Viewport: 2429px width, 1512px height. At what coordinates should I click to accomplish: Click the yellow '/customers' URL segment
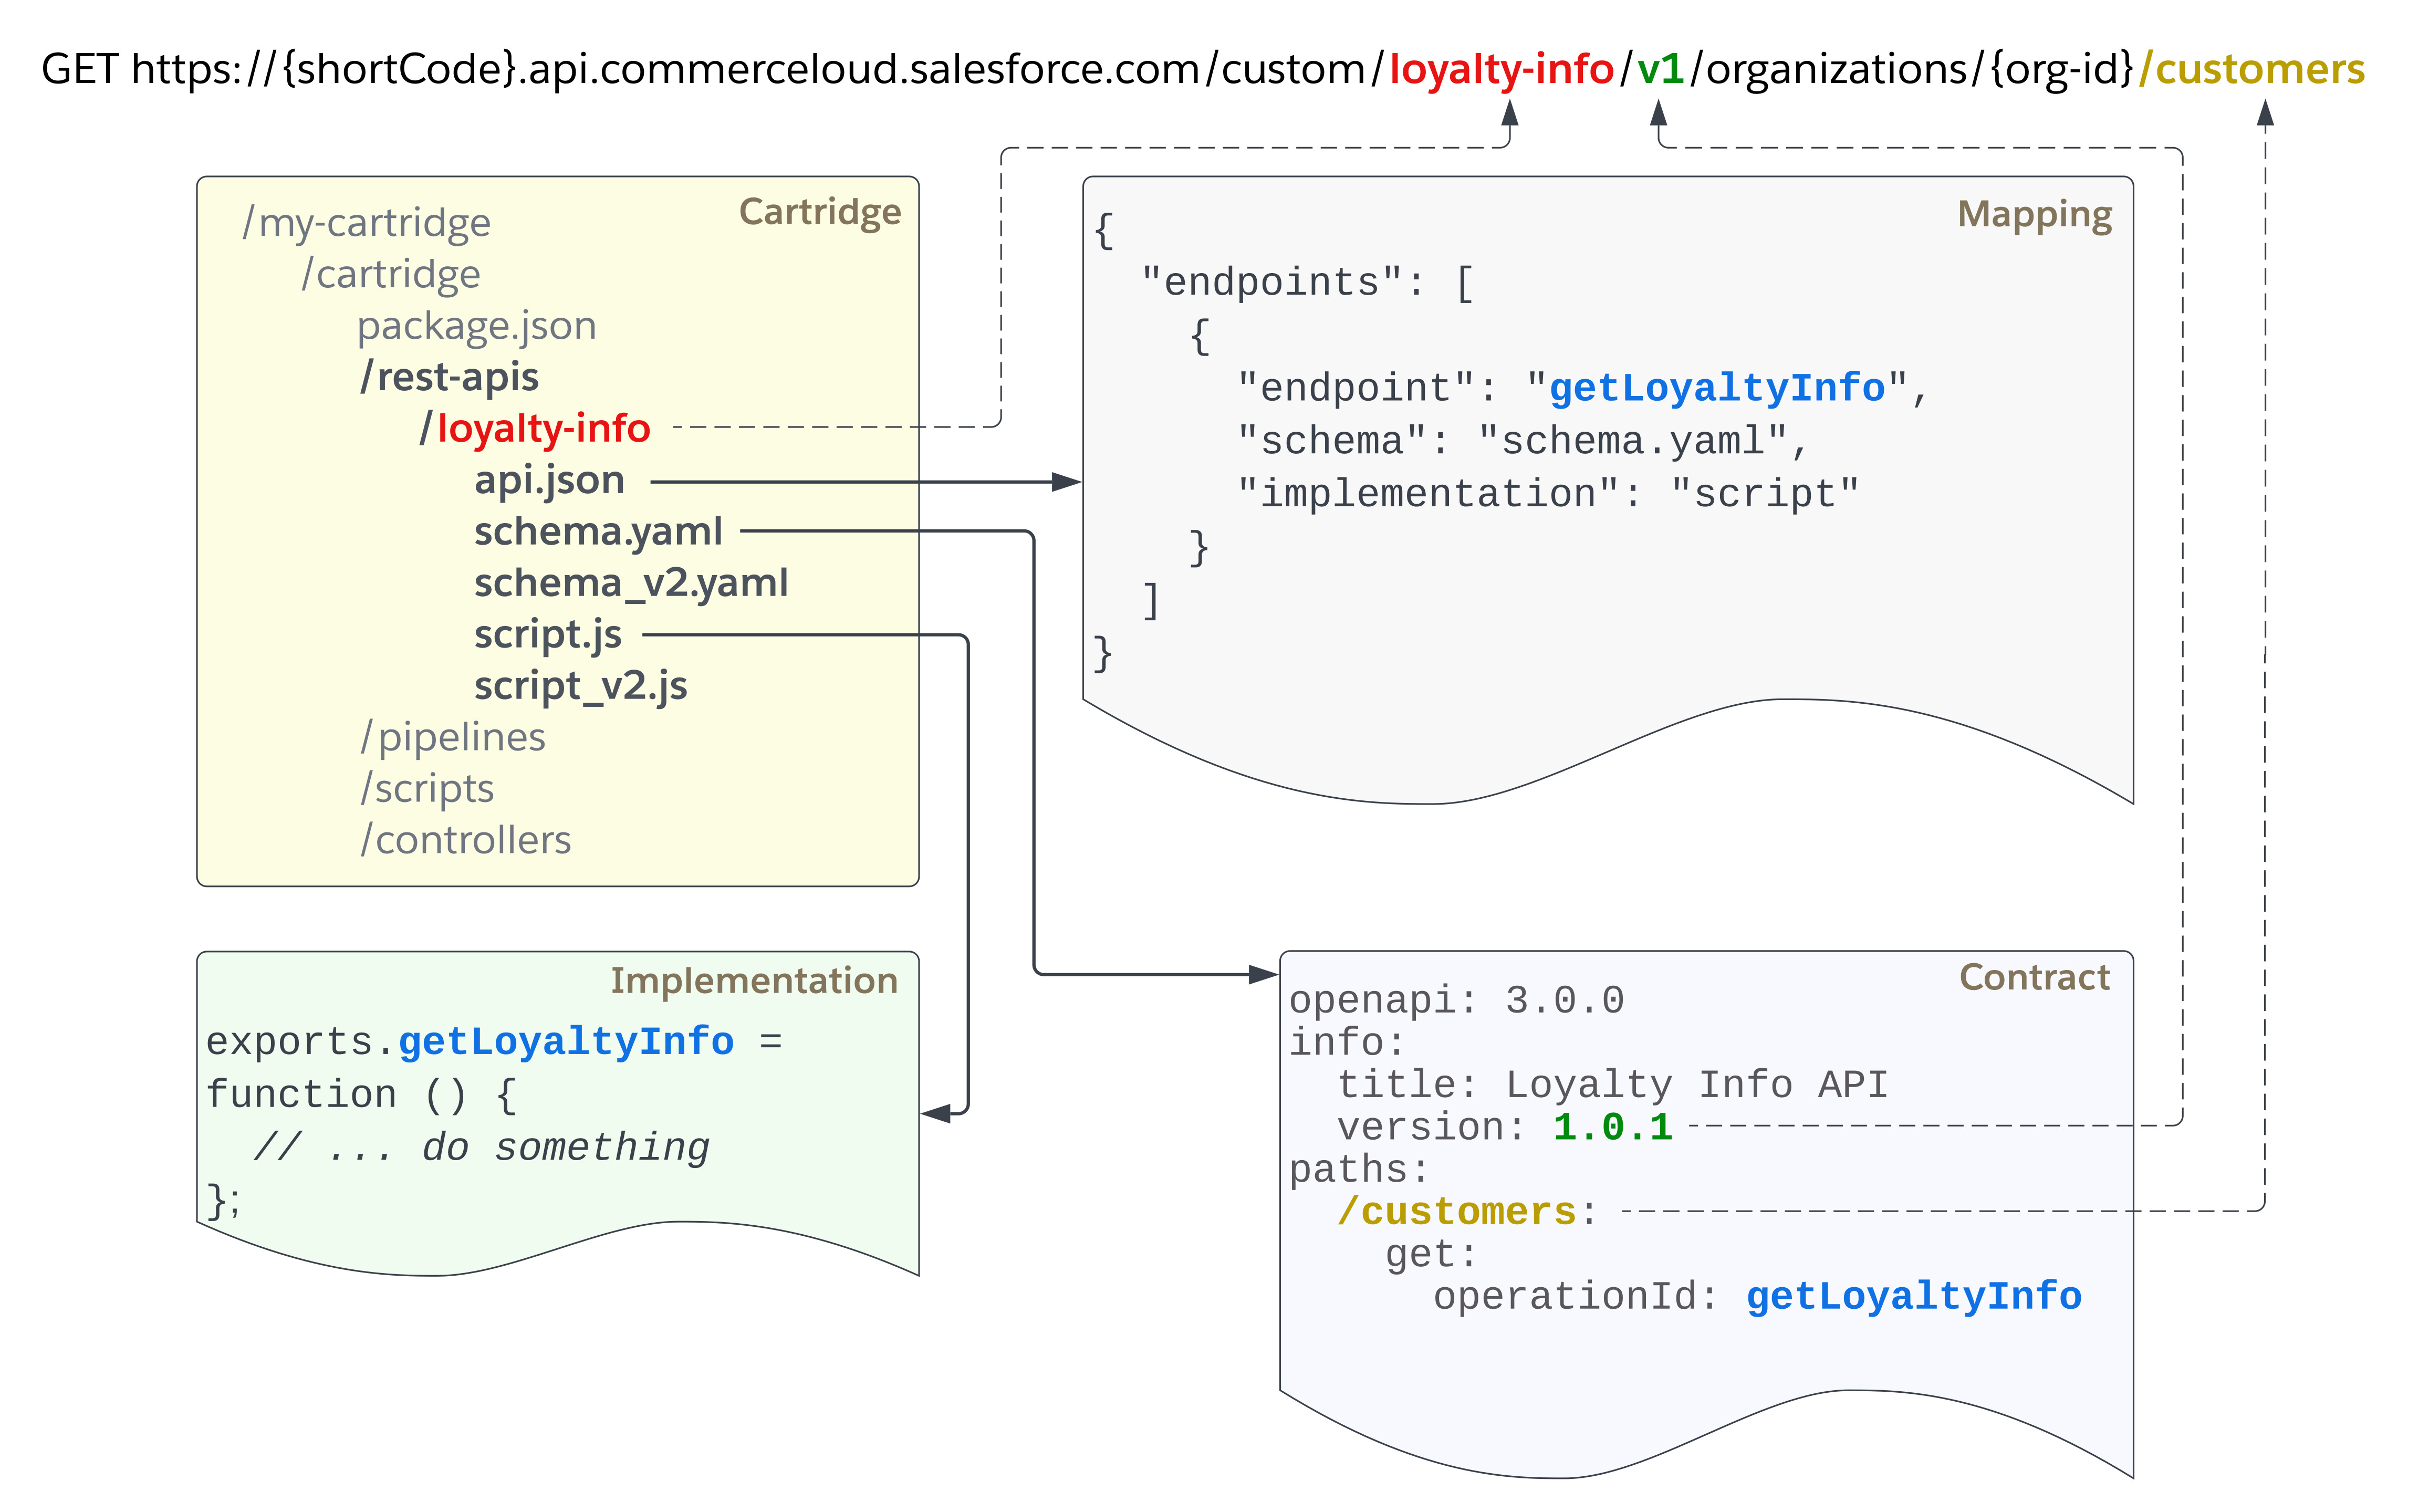coord(2251,69)
